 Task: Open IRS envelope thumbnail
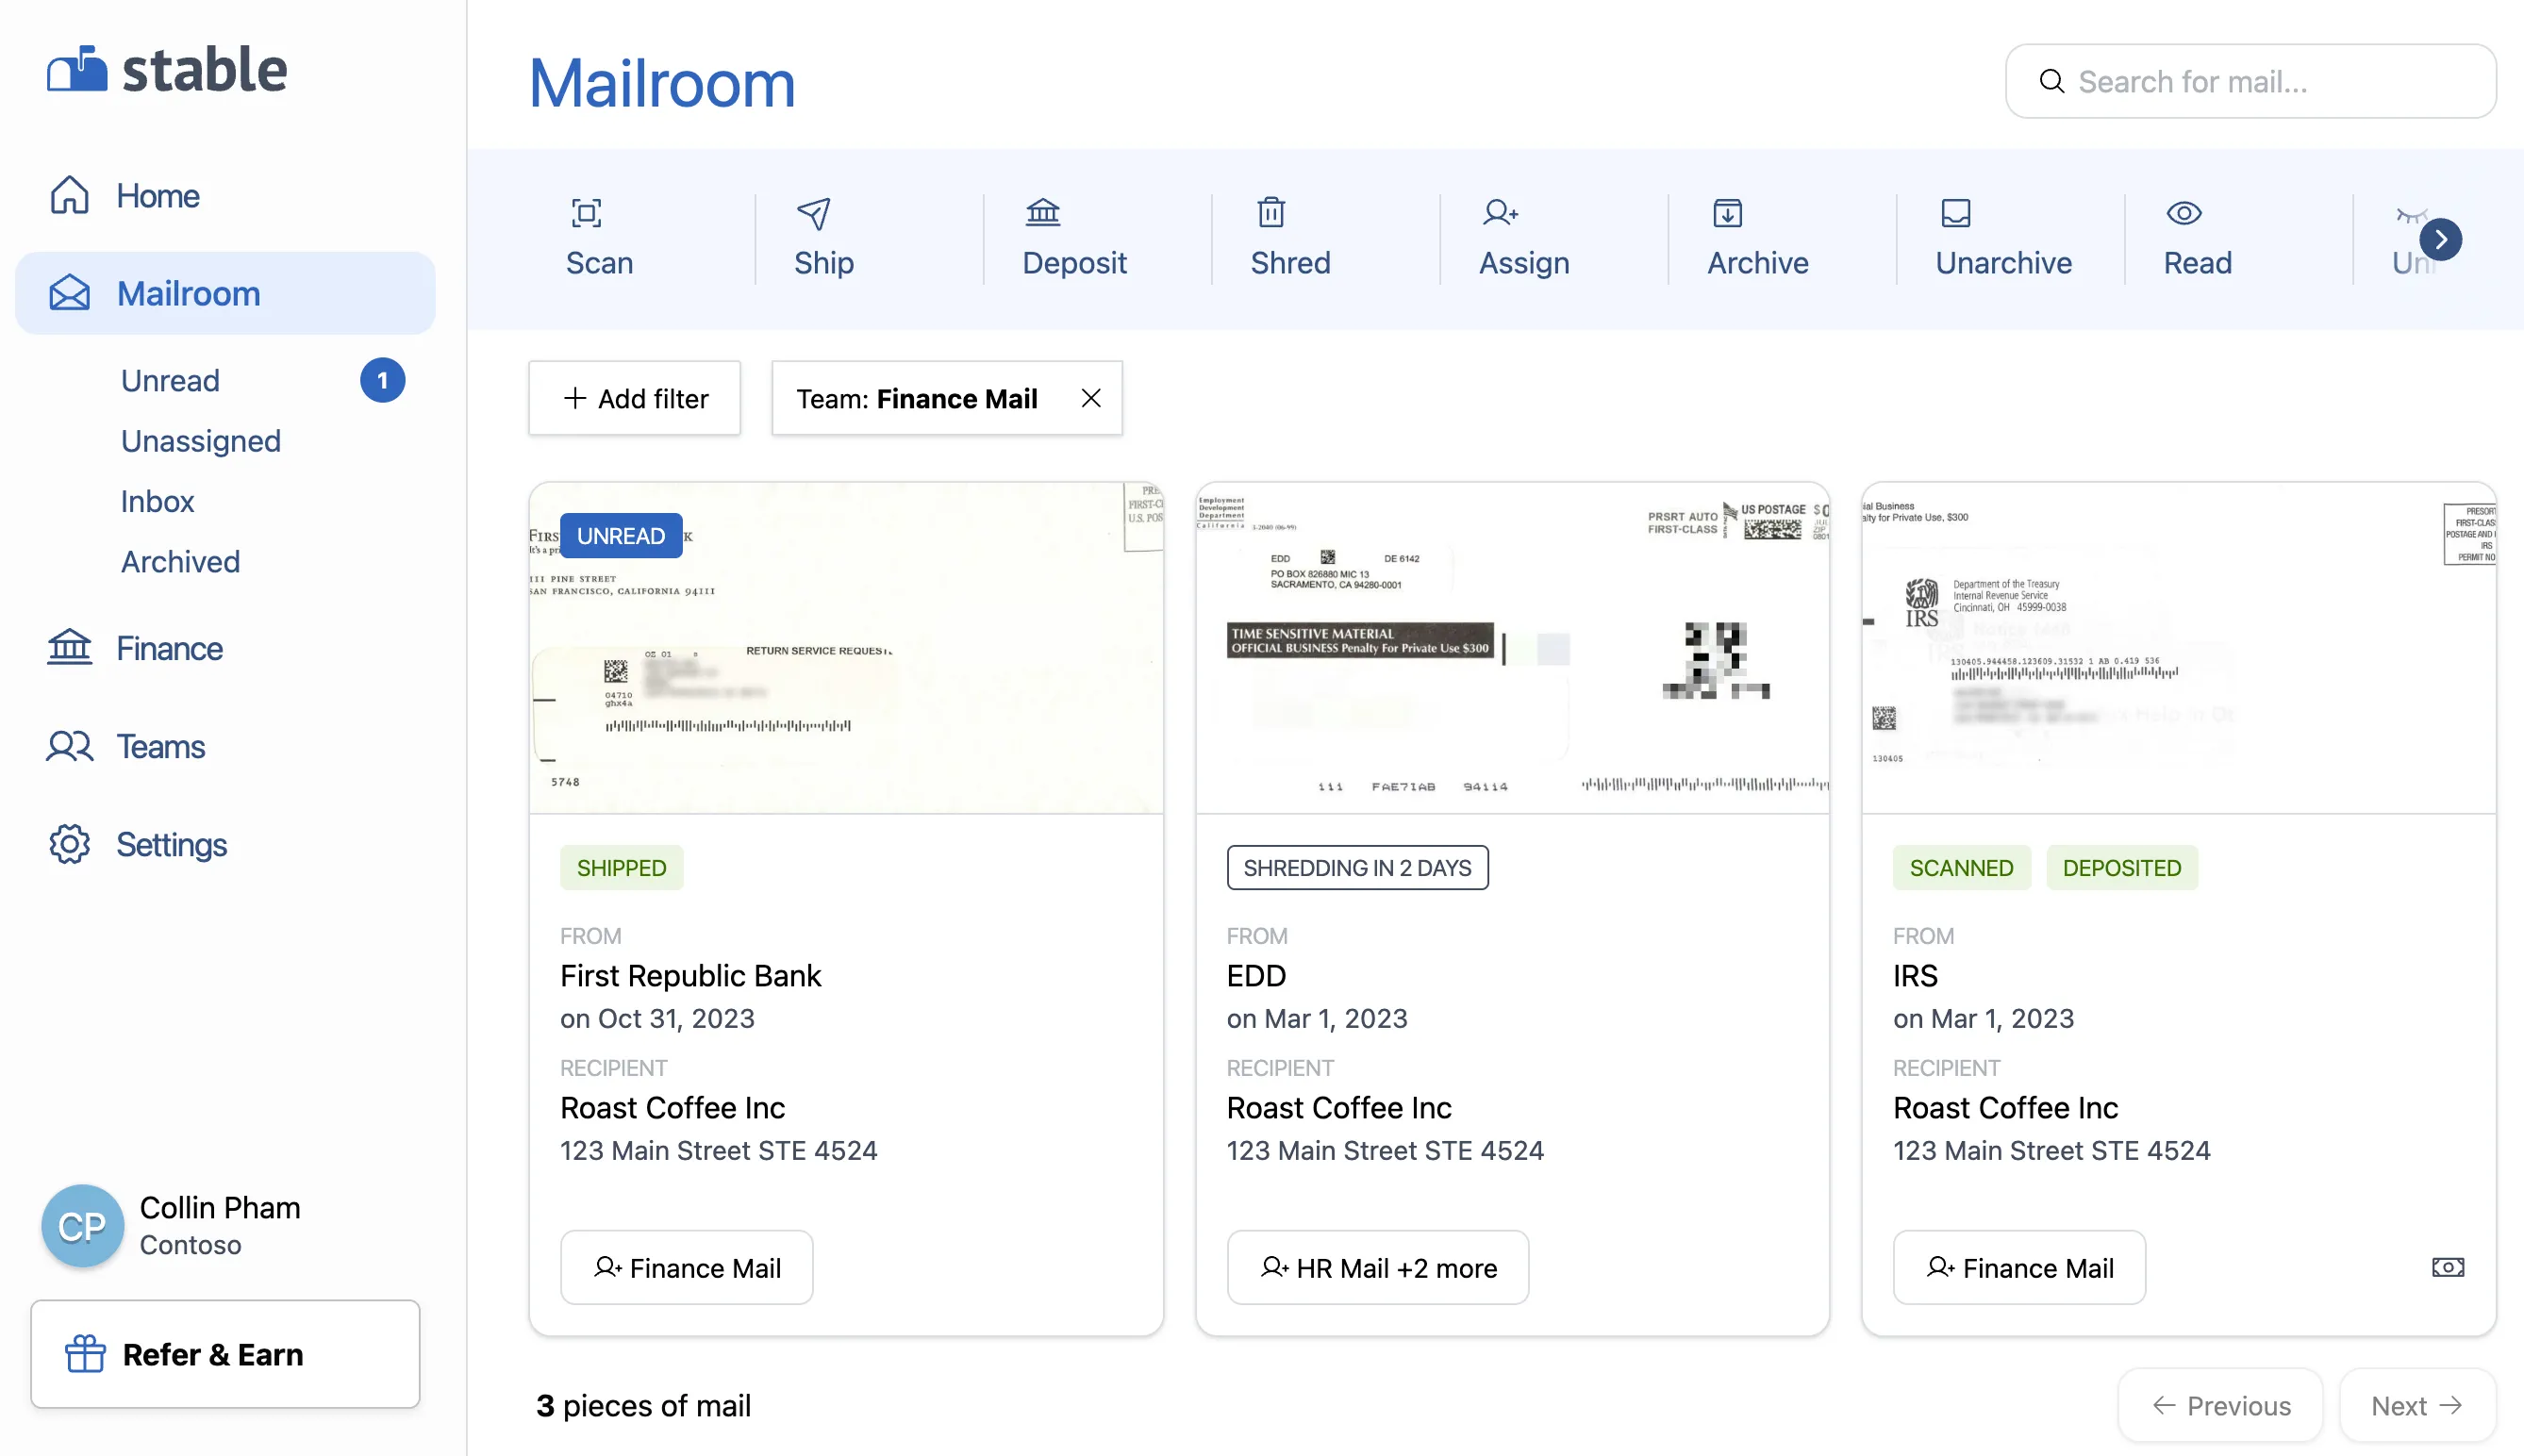point(2178,648)
